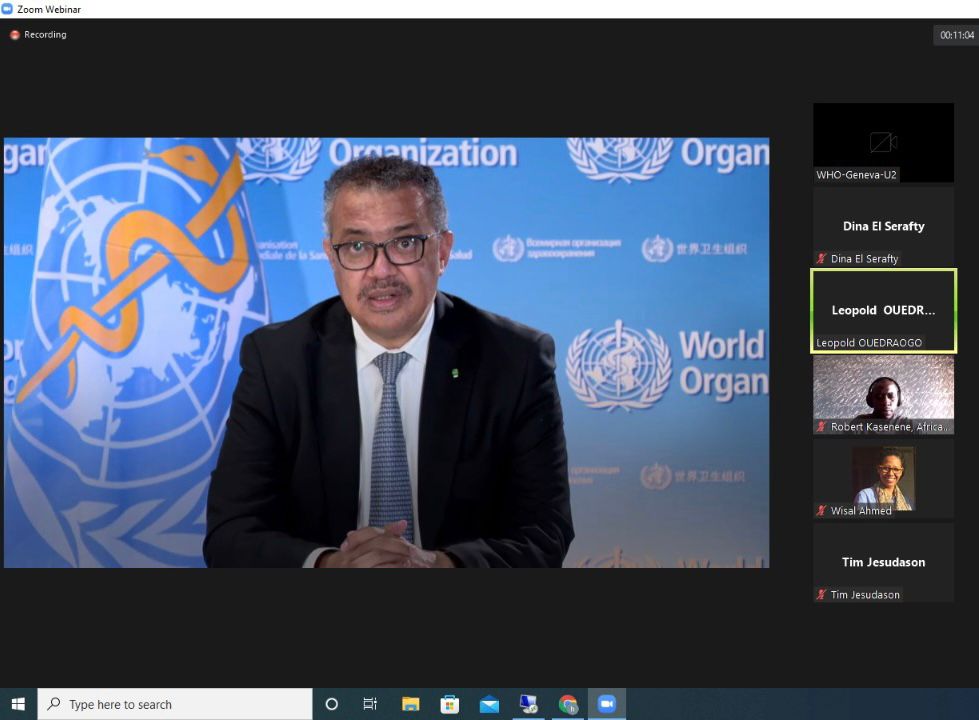
Task: Select Wisal Ahmed's video thumbnail
Action: 883,478
